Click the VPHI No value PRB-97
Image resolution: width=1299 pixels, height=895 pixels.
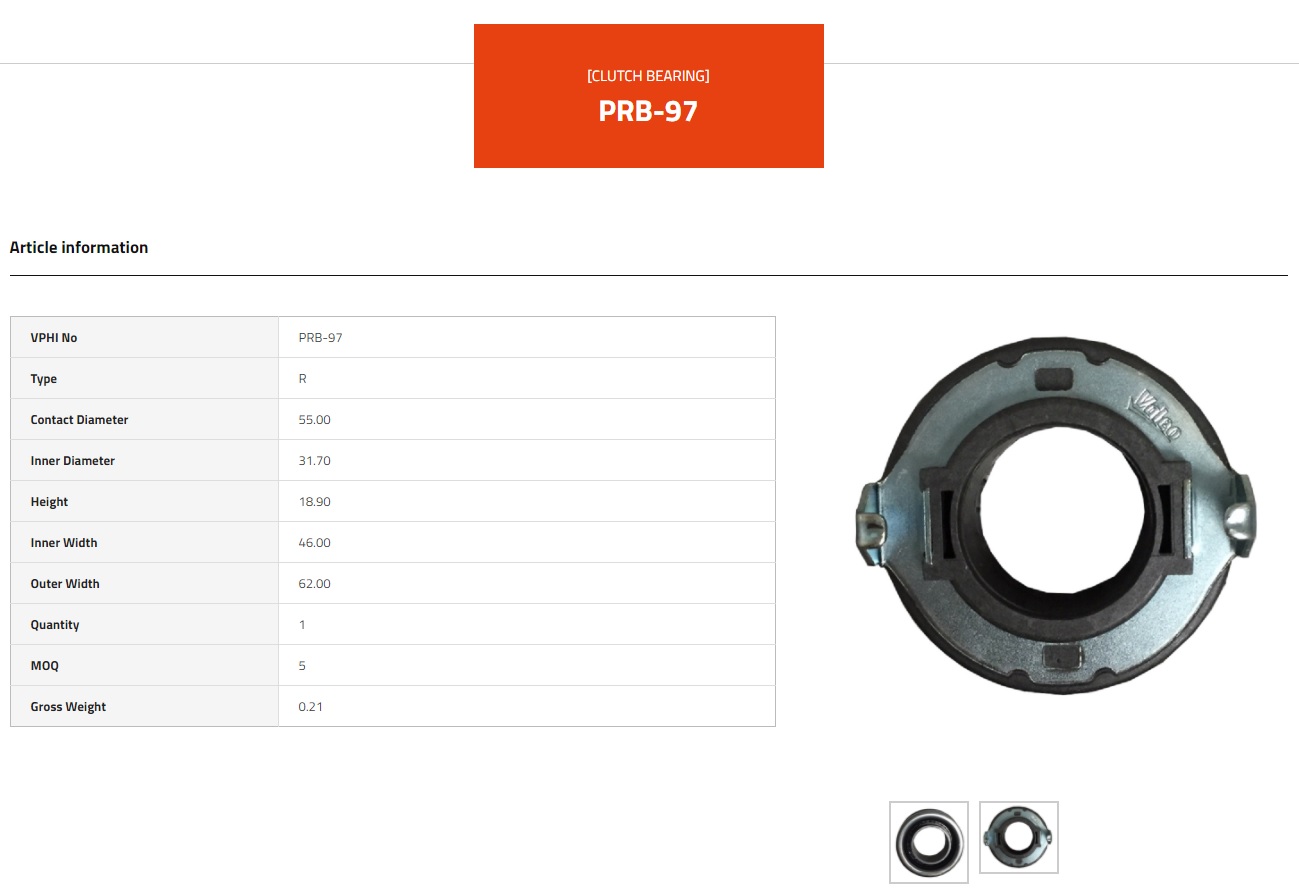321,338
